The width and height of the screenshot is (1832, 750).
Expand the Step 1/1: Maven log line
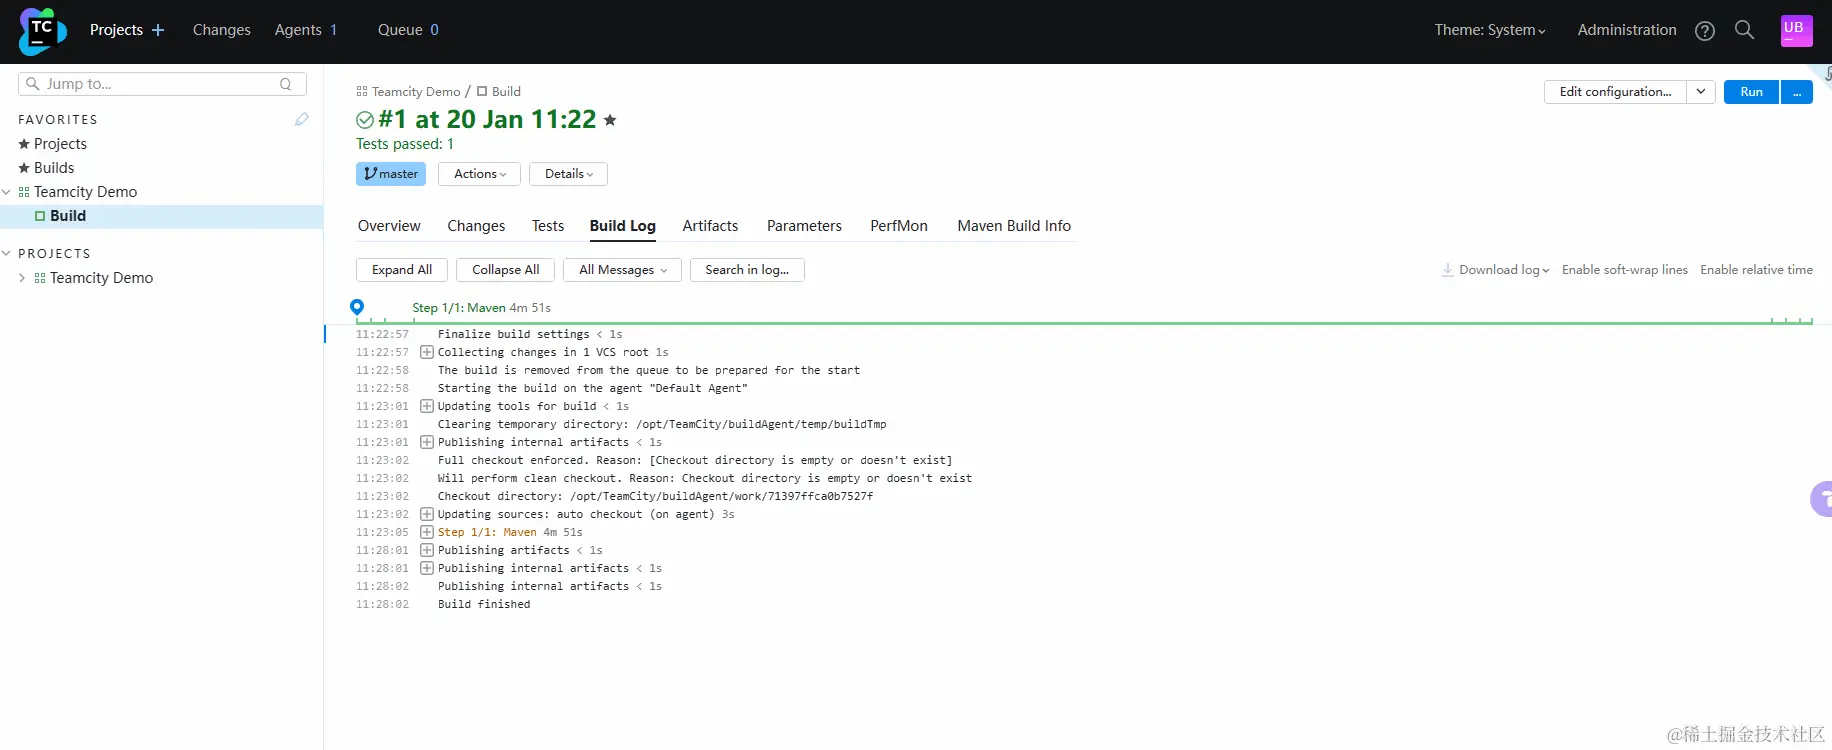click(x=427, y=532)
